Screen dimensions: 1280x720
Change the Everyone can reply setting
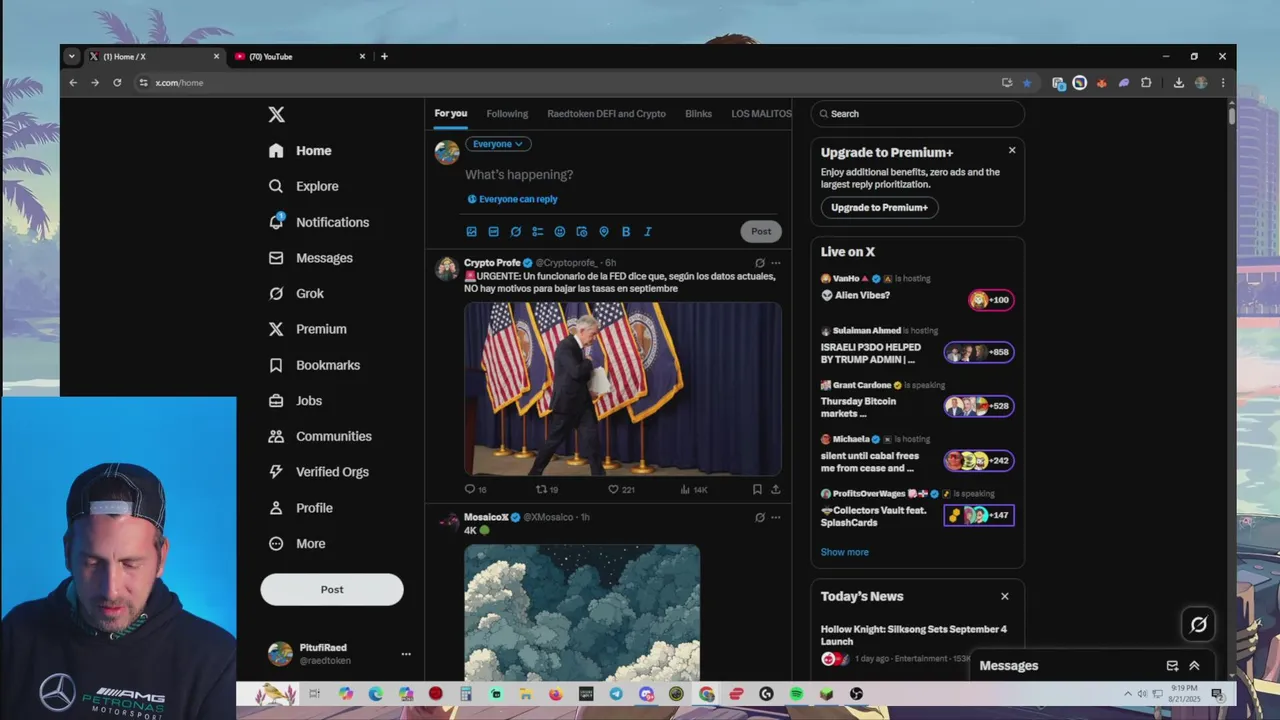pyautogui.click(x=513, y=199)
